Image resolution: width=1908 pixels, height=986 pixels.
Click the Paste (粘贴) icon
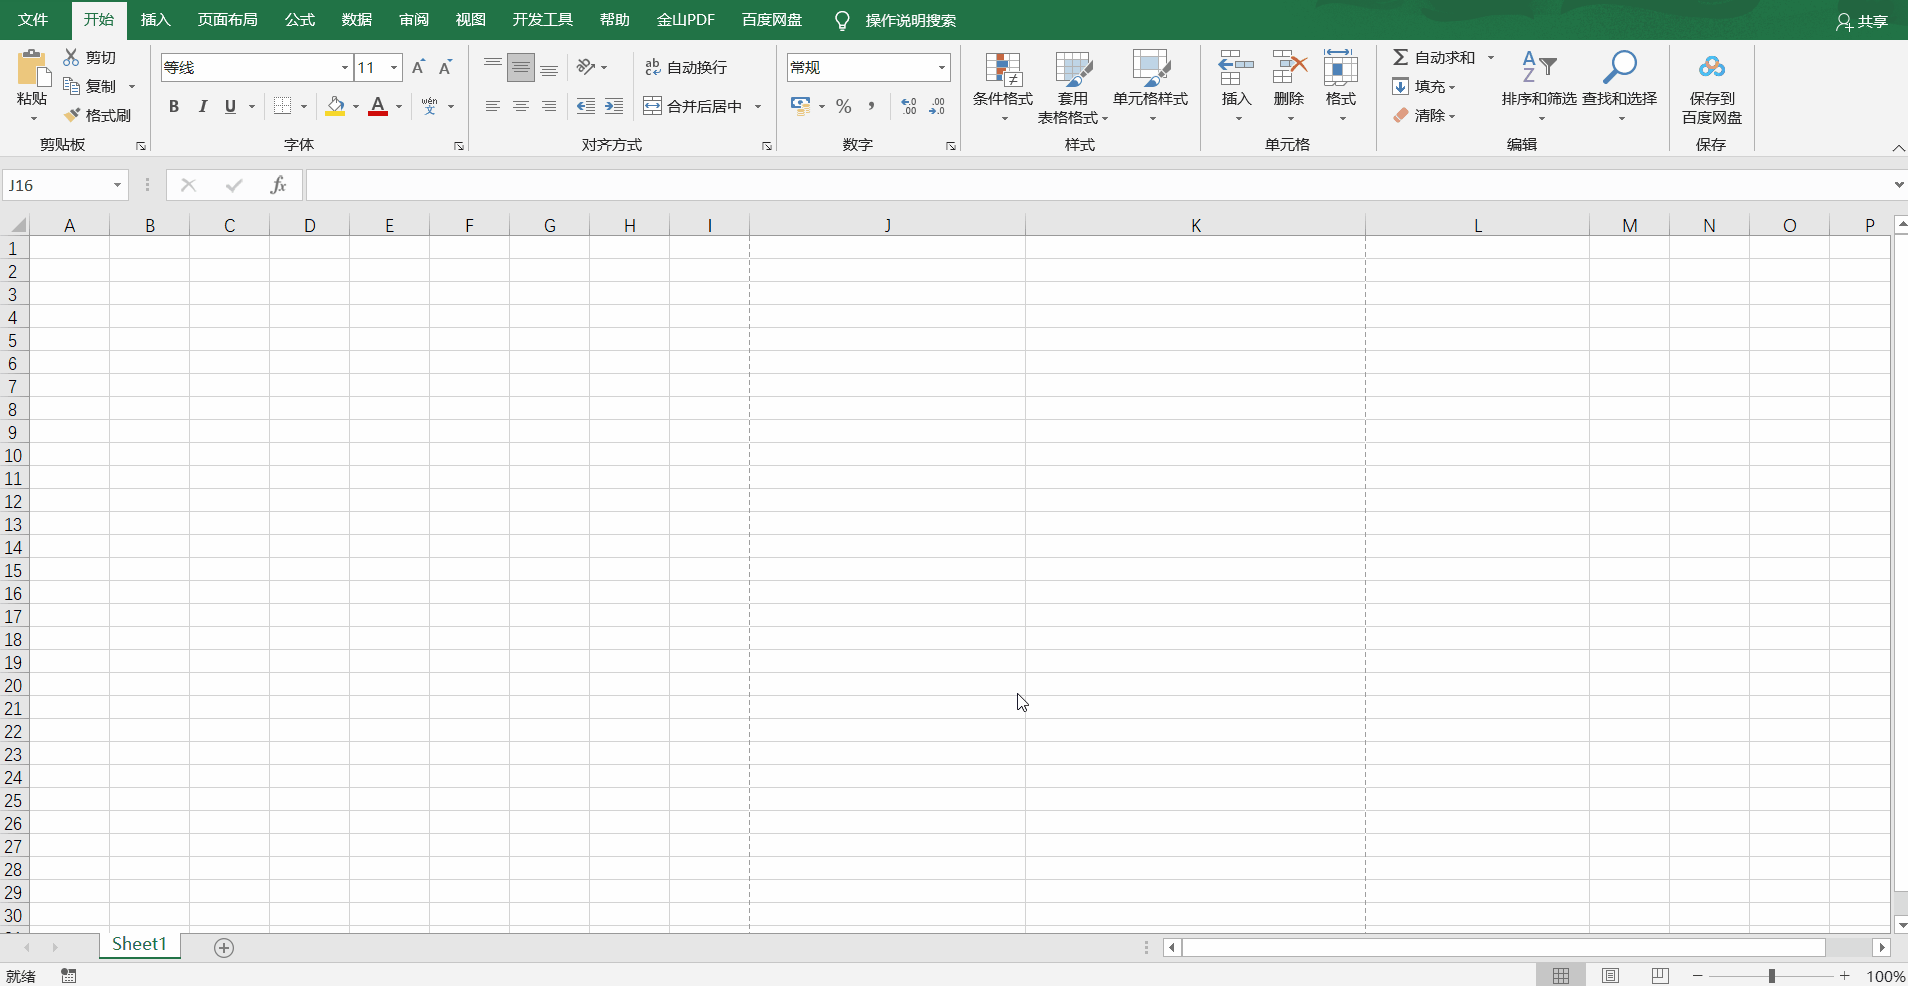pyautogui.click(x=32, y=68)
